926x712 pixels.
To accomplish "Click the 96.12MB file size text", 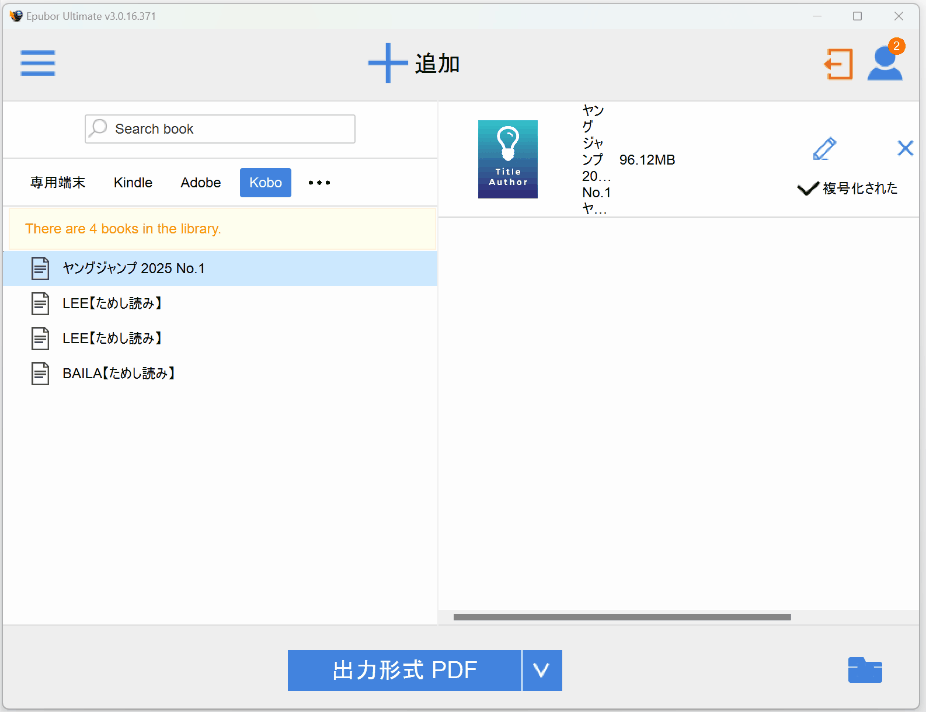I will (x=647, y=160).
